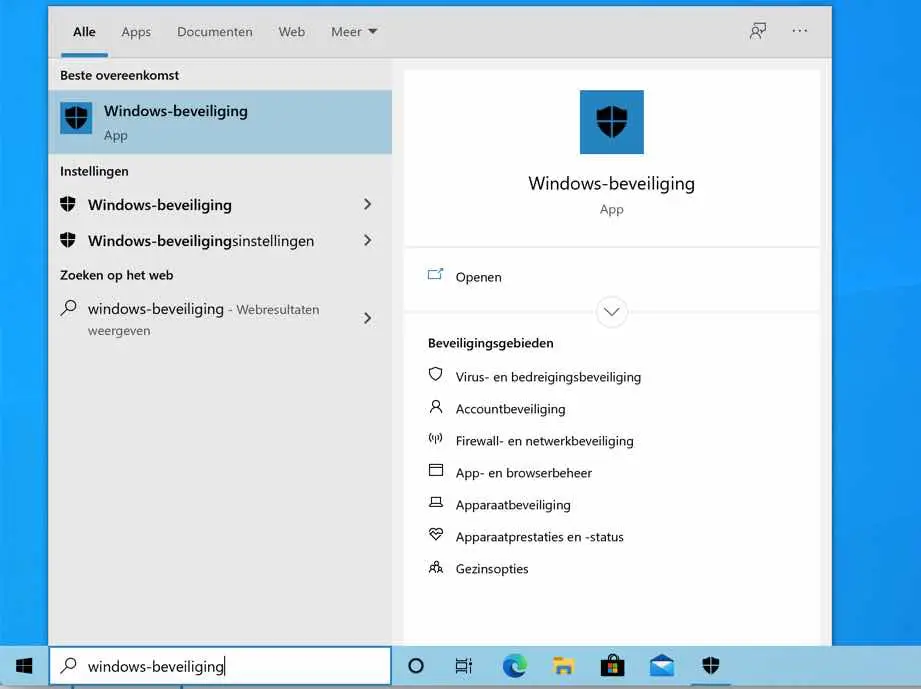The width and height of the screenshot is (921, 689).
Task: Click the large Windows-beveiliging app tile icon
Action: click(611, 122)
